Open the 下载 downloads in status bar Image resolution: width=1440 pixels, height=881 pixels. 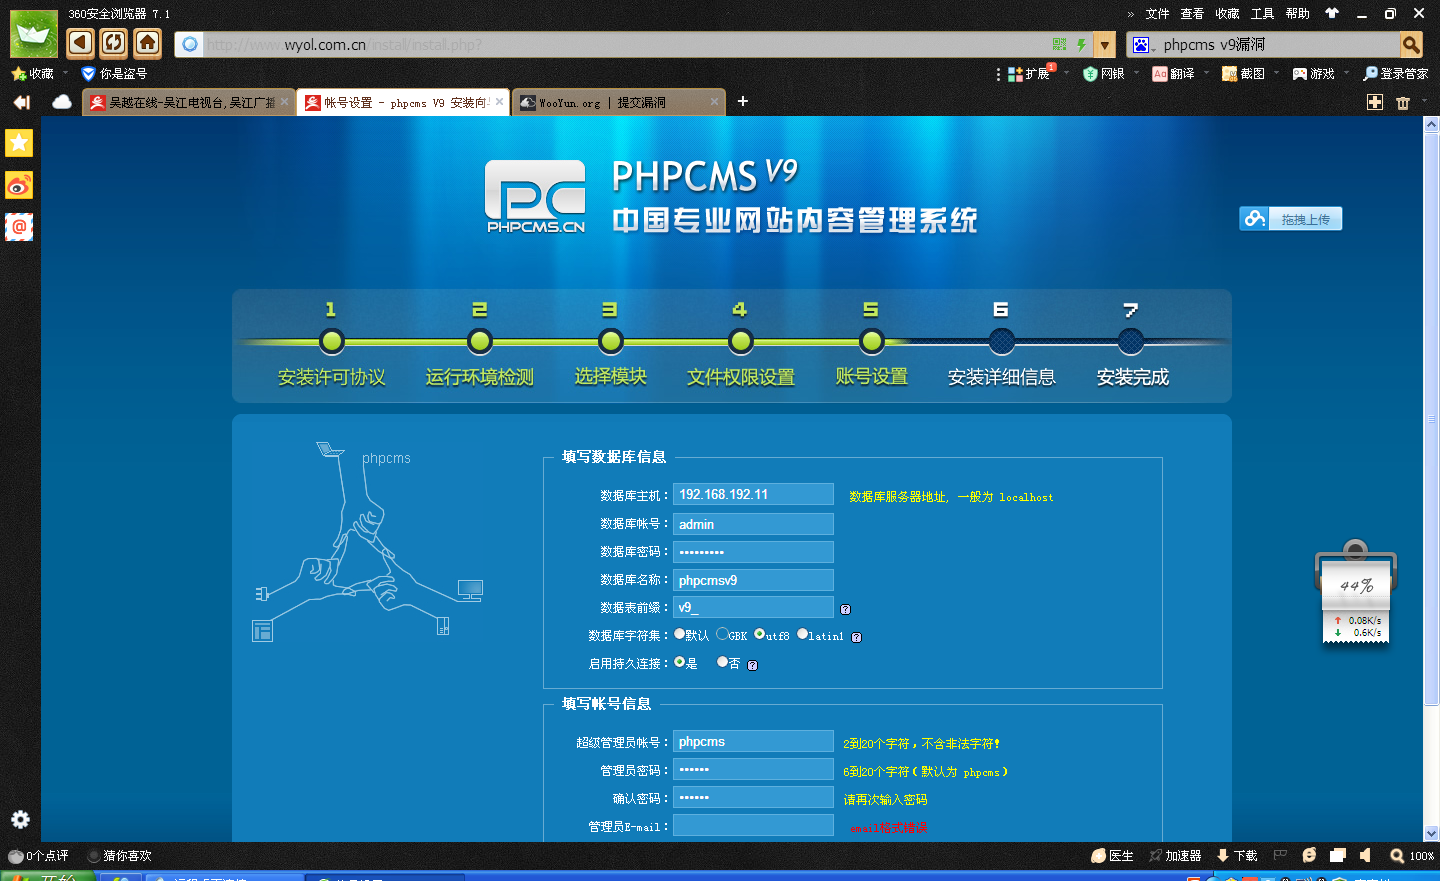click(1237, 856)
